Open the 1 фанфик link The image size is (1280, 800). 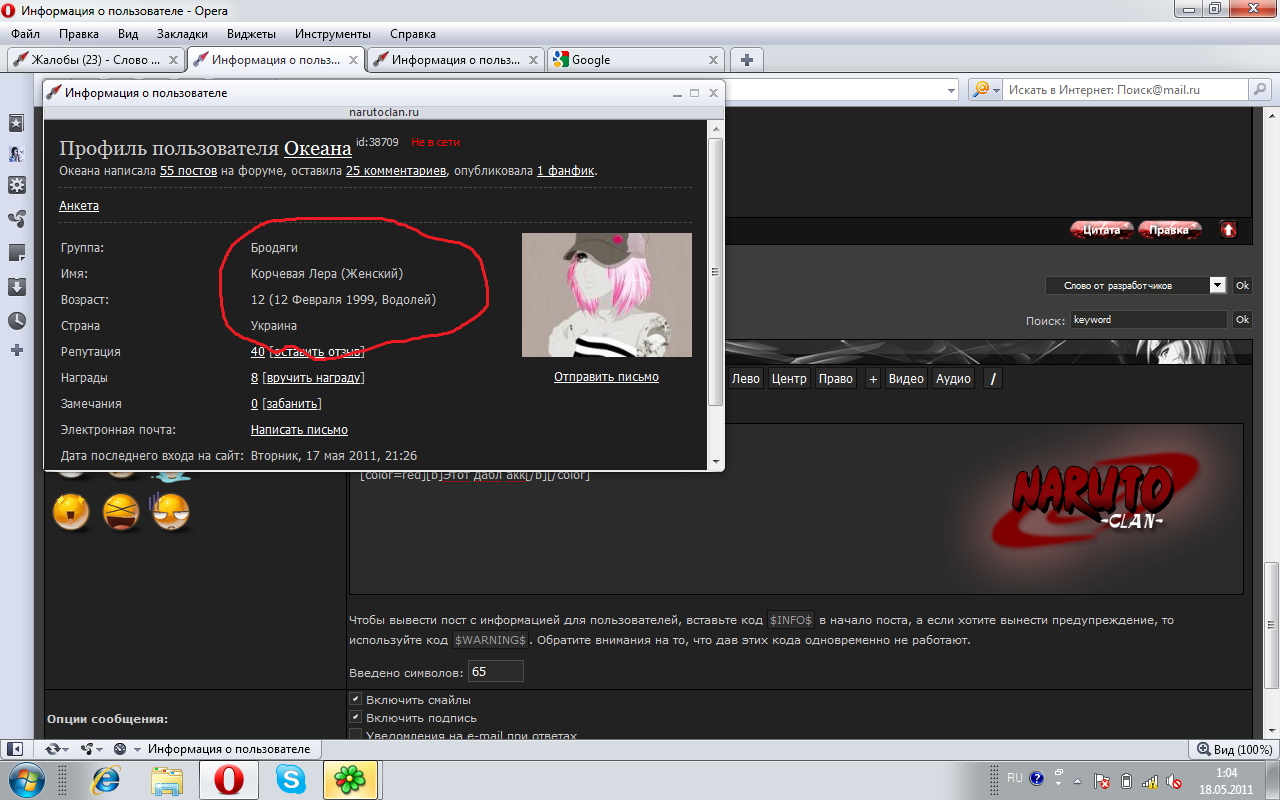pyautogui.click(x=566, y=171)
